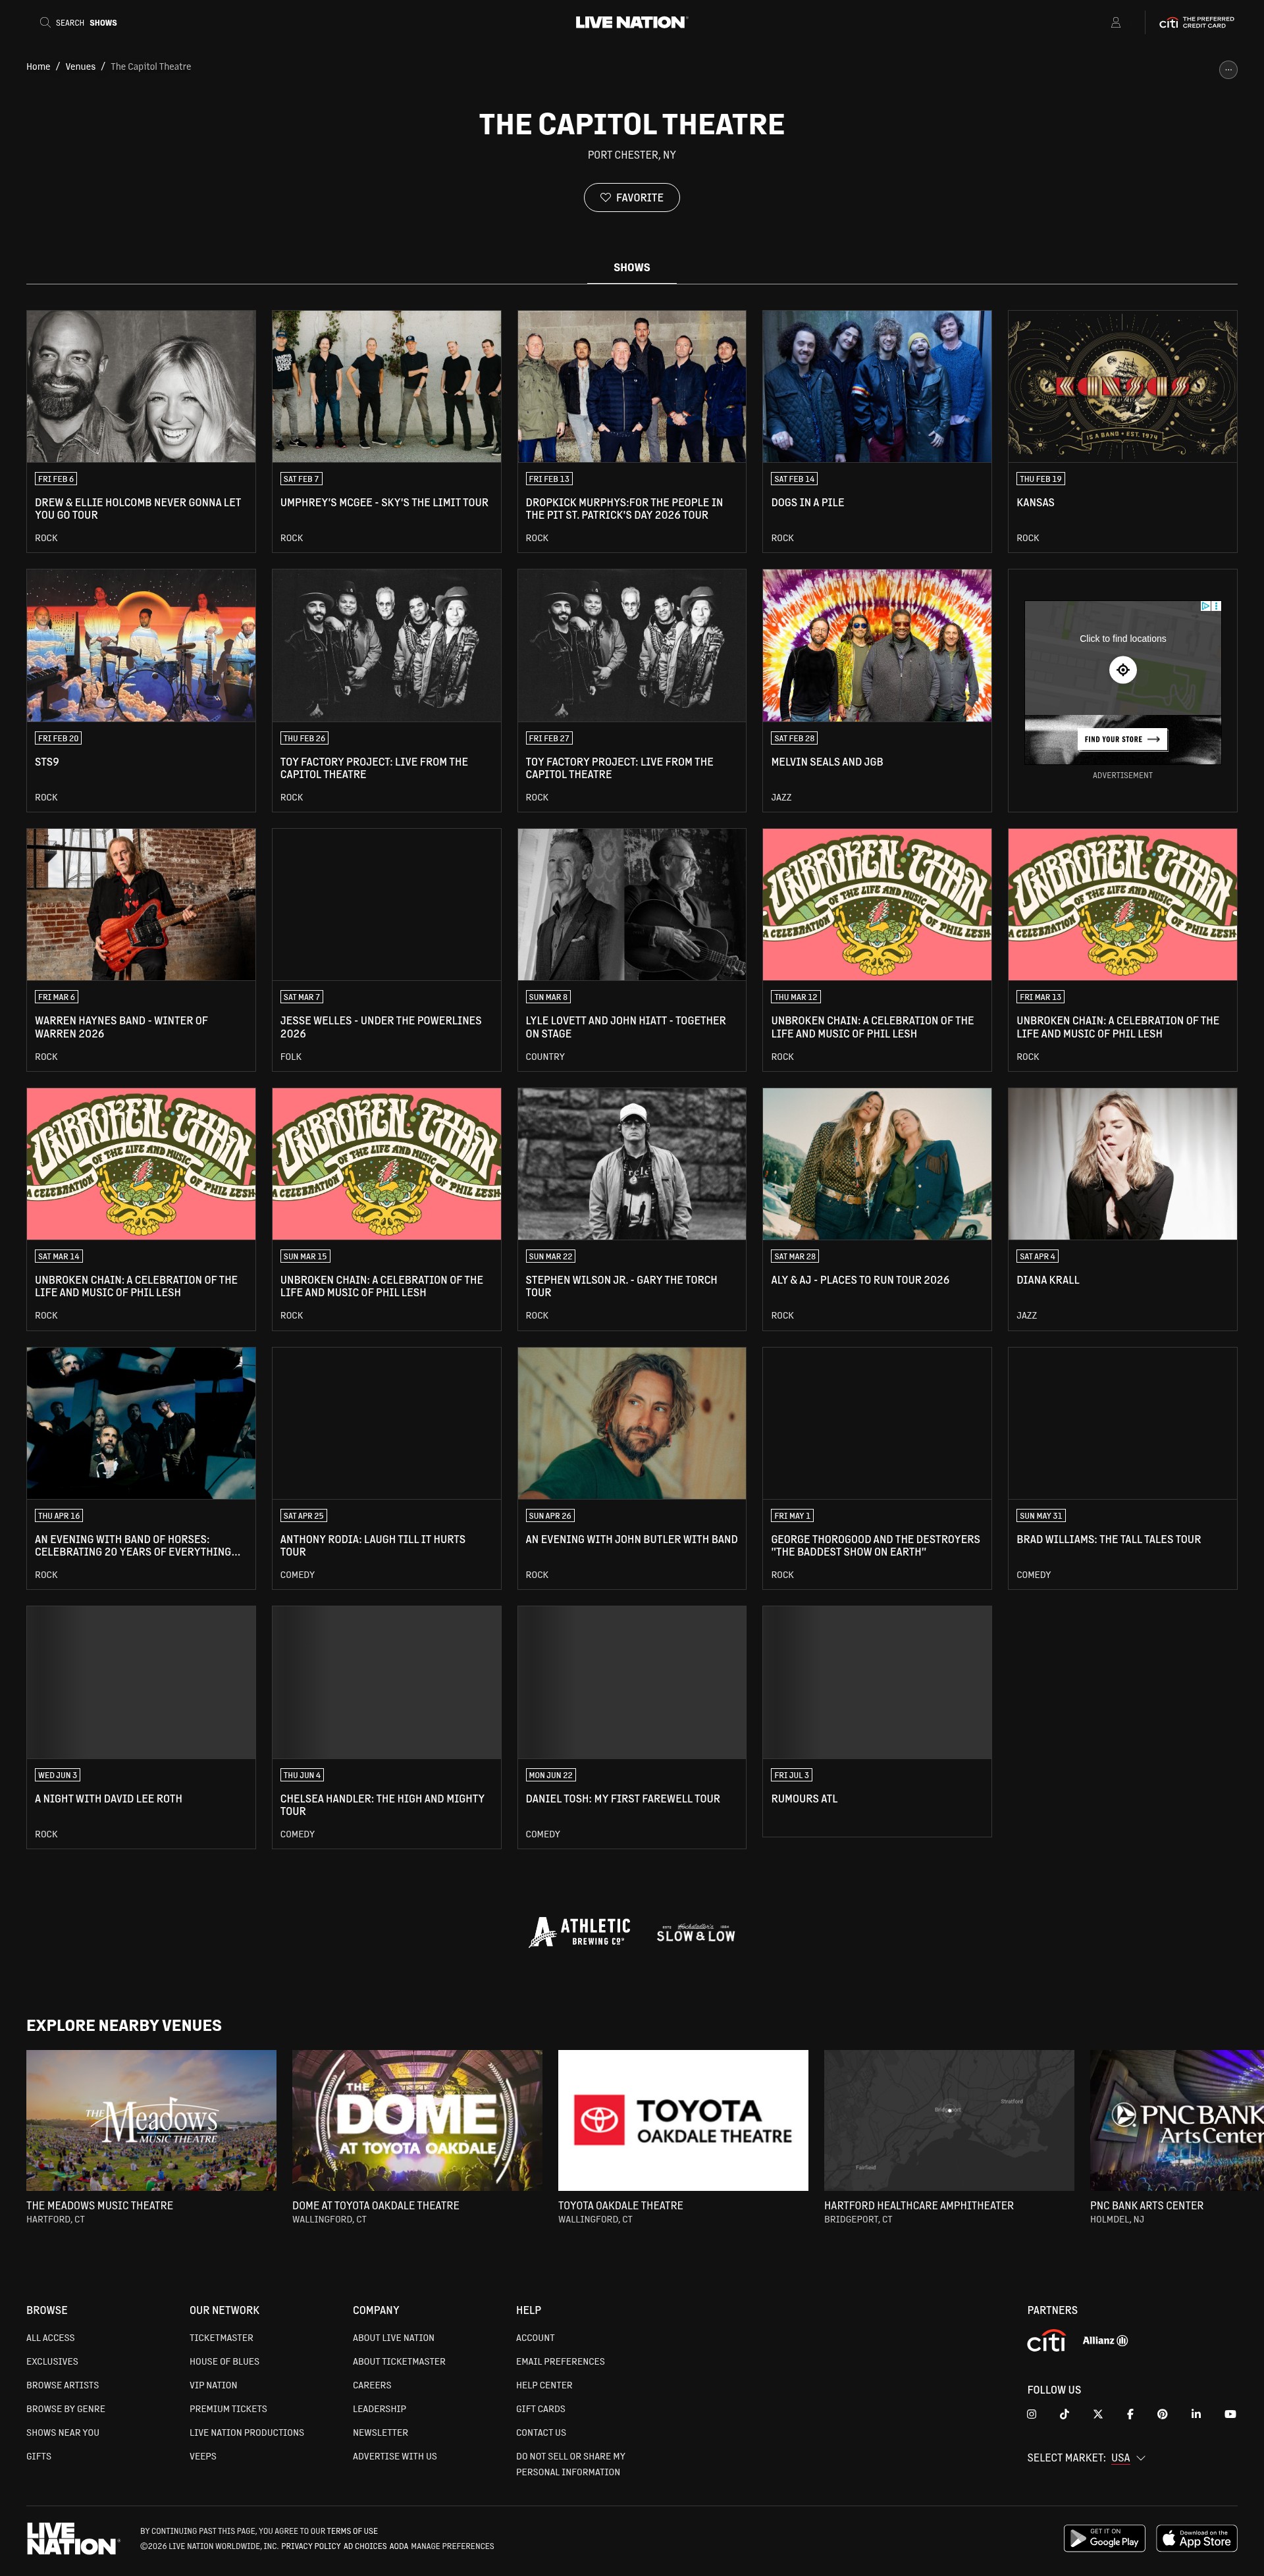Open Live Nation Facebook page
The height and width of the screenshot is (2576, 1264).
(1130, 2414)
